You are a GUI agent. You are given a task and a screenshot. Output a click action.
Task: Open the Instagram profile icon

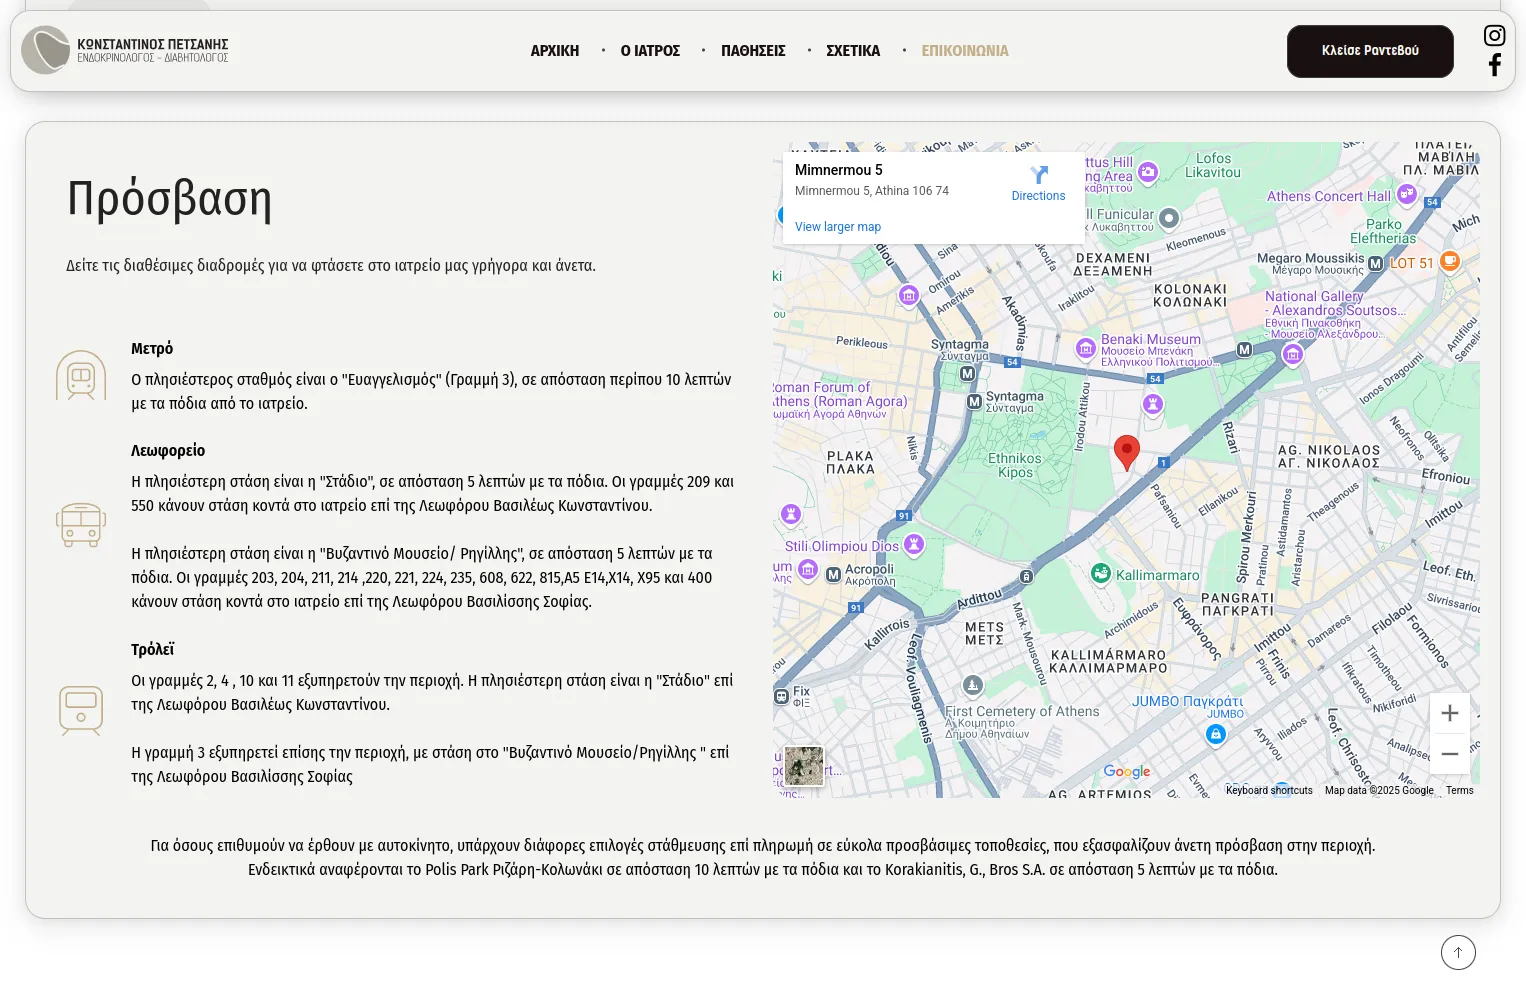(1494, 35)
